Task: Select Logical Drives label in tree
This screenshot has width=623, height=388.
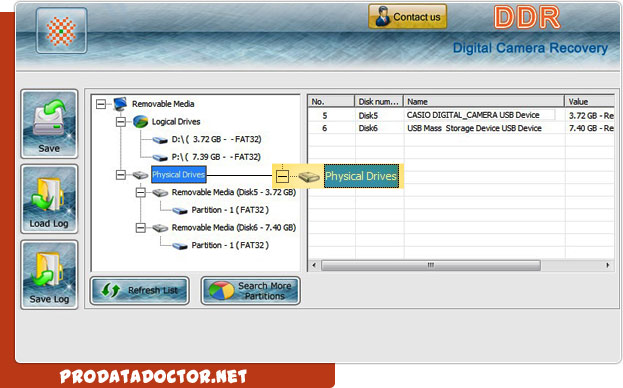Action: click(x=176, y=122)
